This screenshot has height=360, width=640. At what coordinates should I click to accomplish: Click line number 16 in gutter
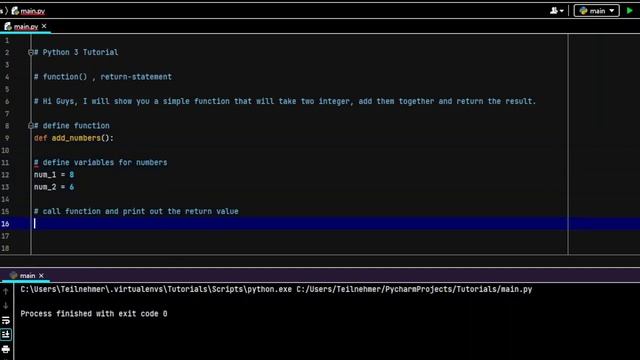pos(5,224)
